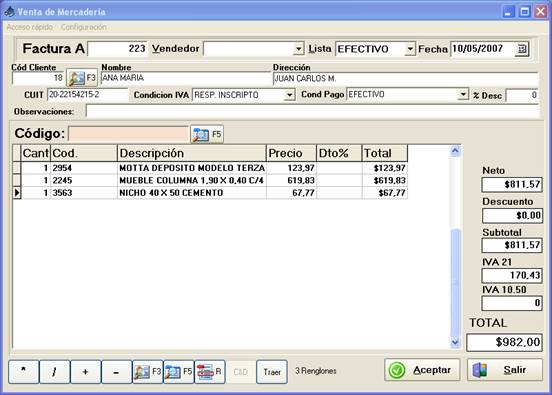Click the IVA 21 value box 170,43
This screenshot has width=552, height=395.
pos(512,275)
